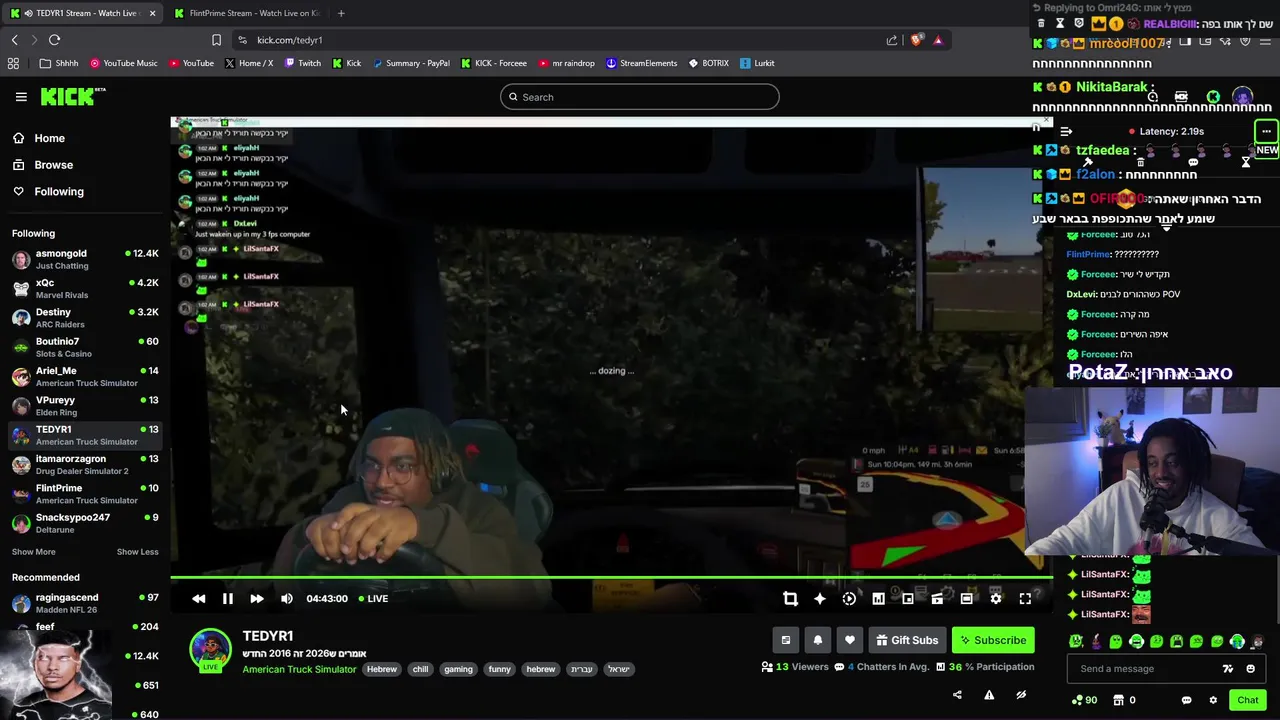Open American Truck Simulator category link
The image size is (1280, 720).
[x=299, y=669]
